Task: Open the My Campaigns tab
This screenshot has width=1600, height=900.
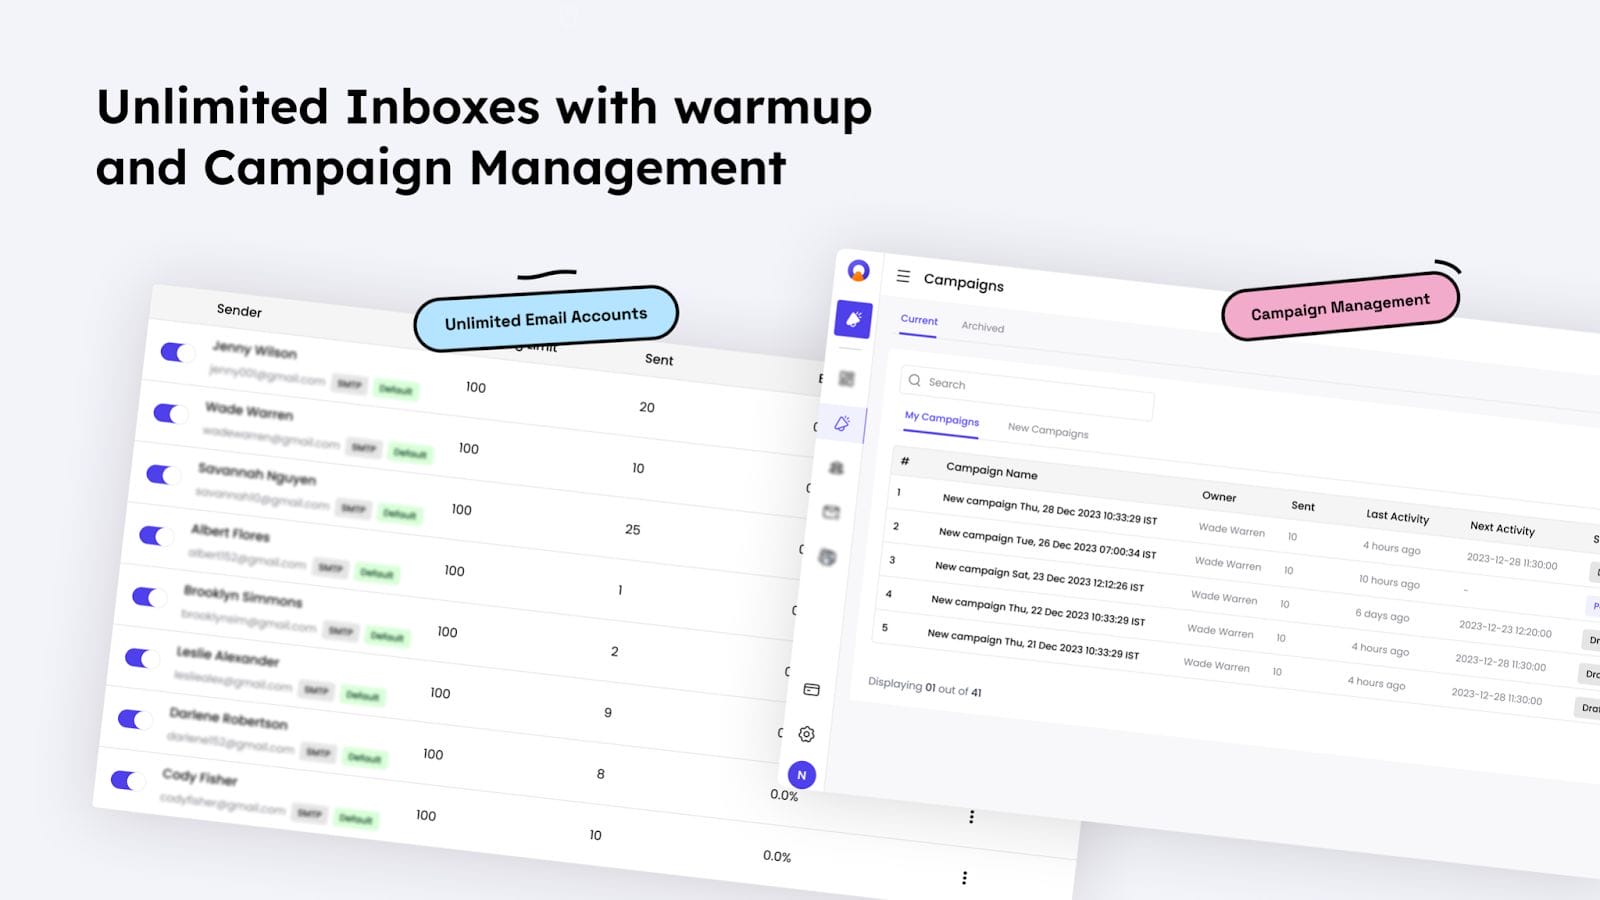Action: (x=941, y=419)
